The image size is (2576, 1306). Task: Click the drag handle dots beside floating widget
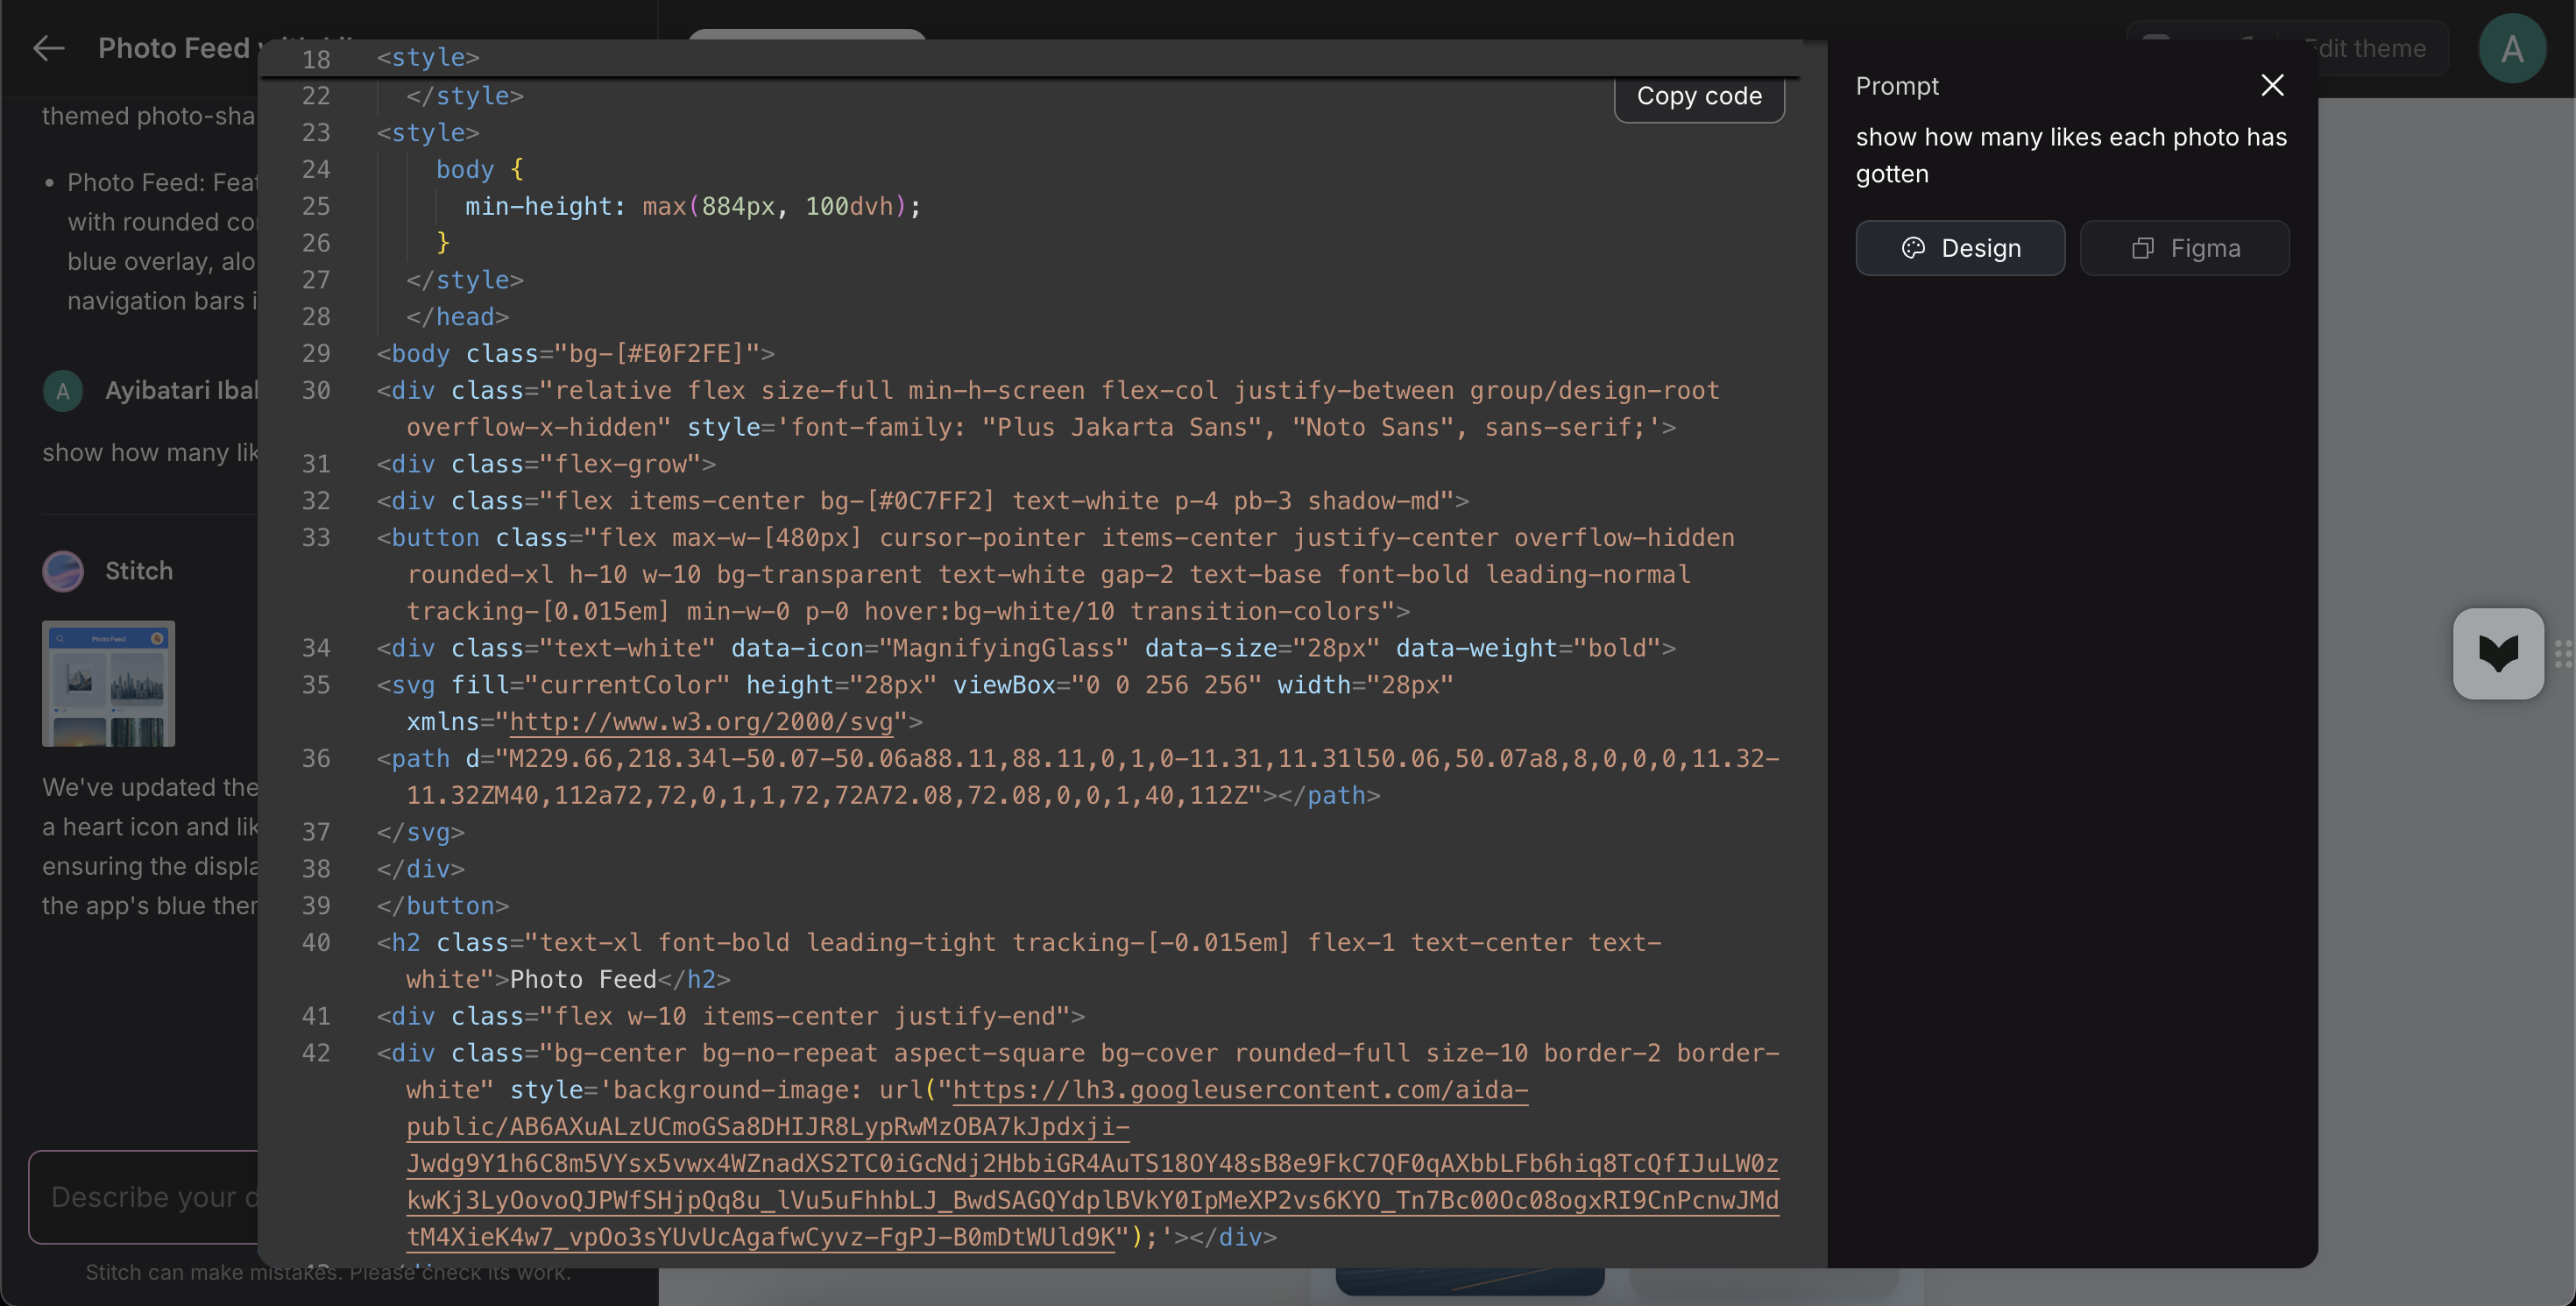click(2563, 654)
